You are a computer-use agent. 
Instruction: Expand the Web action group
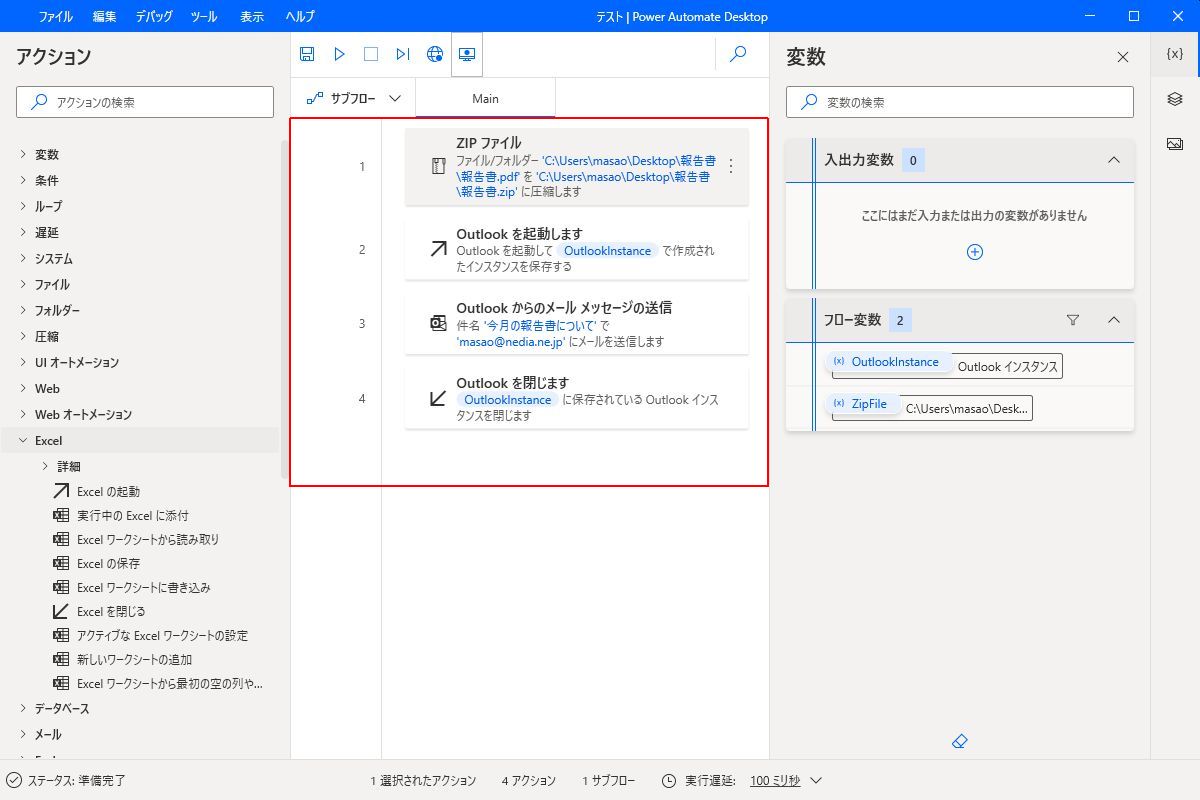pos(23,388)
